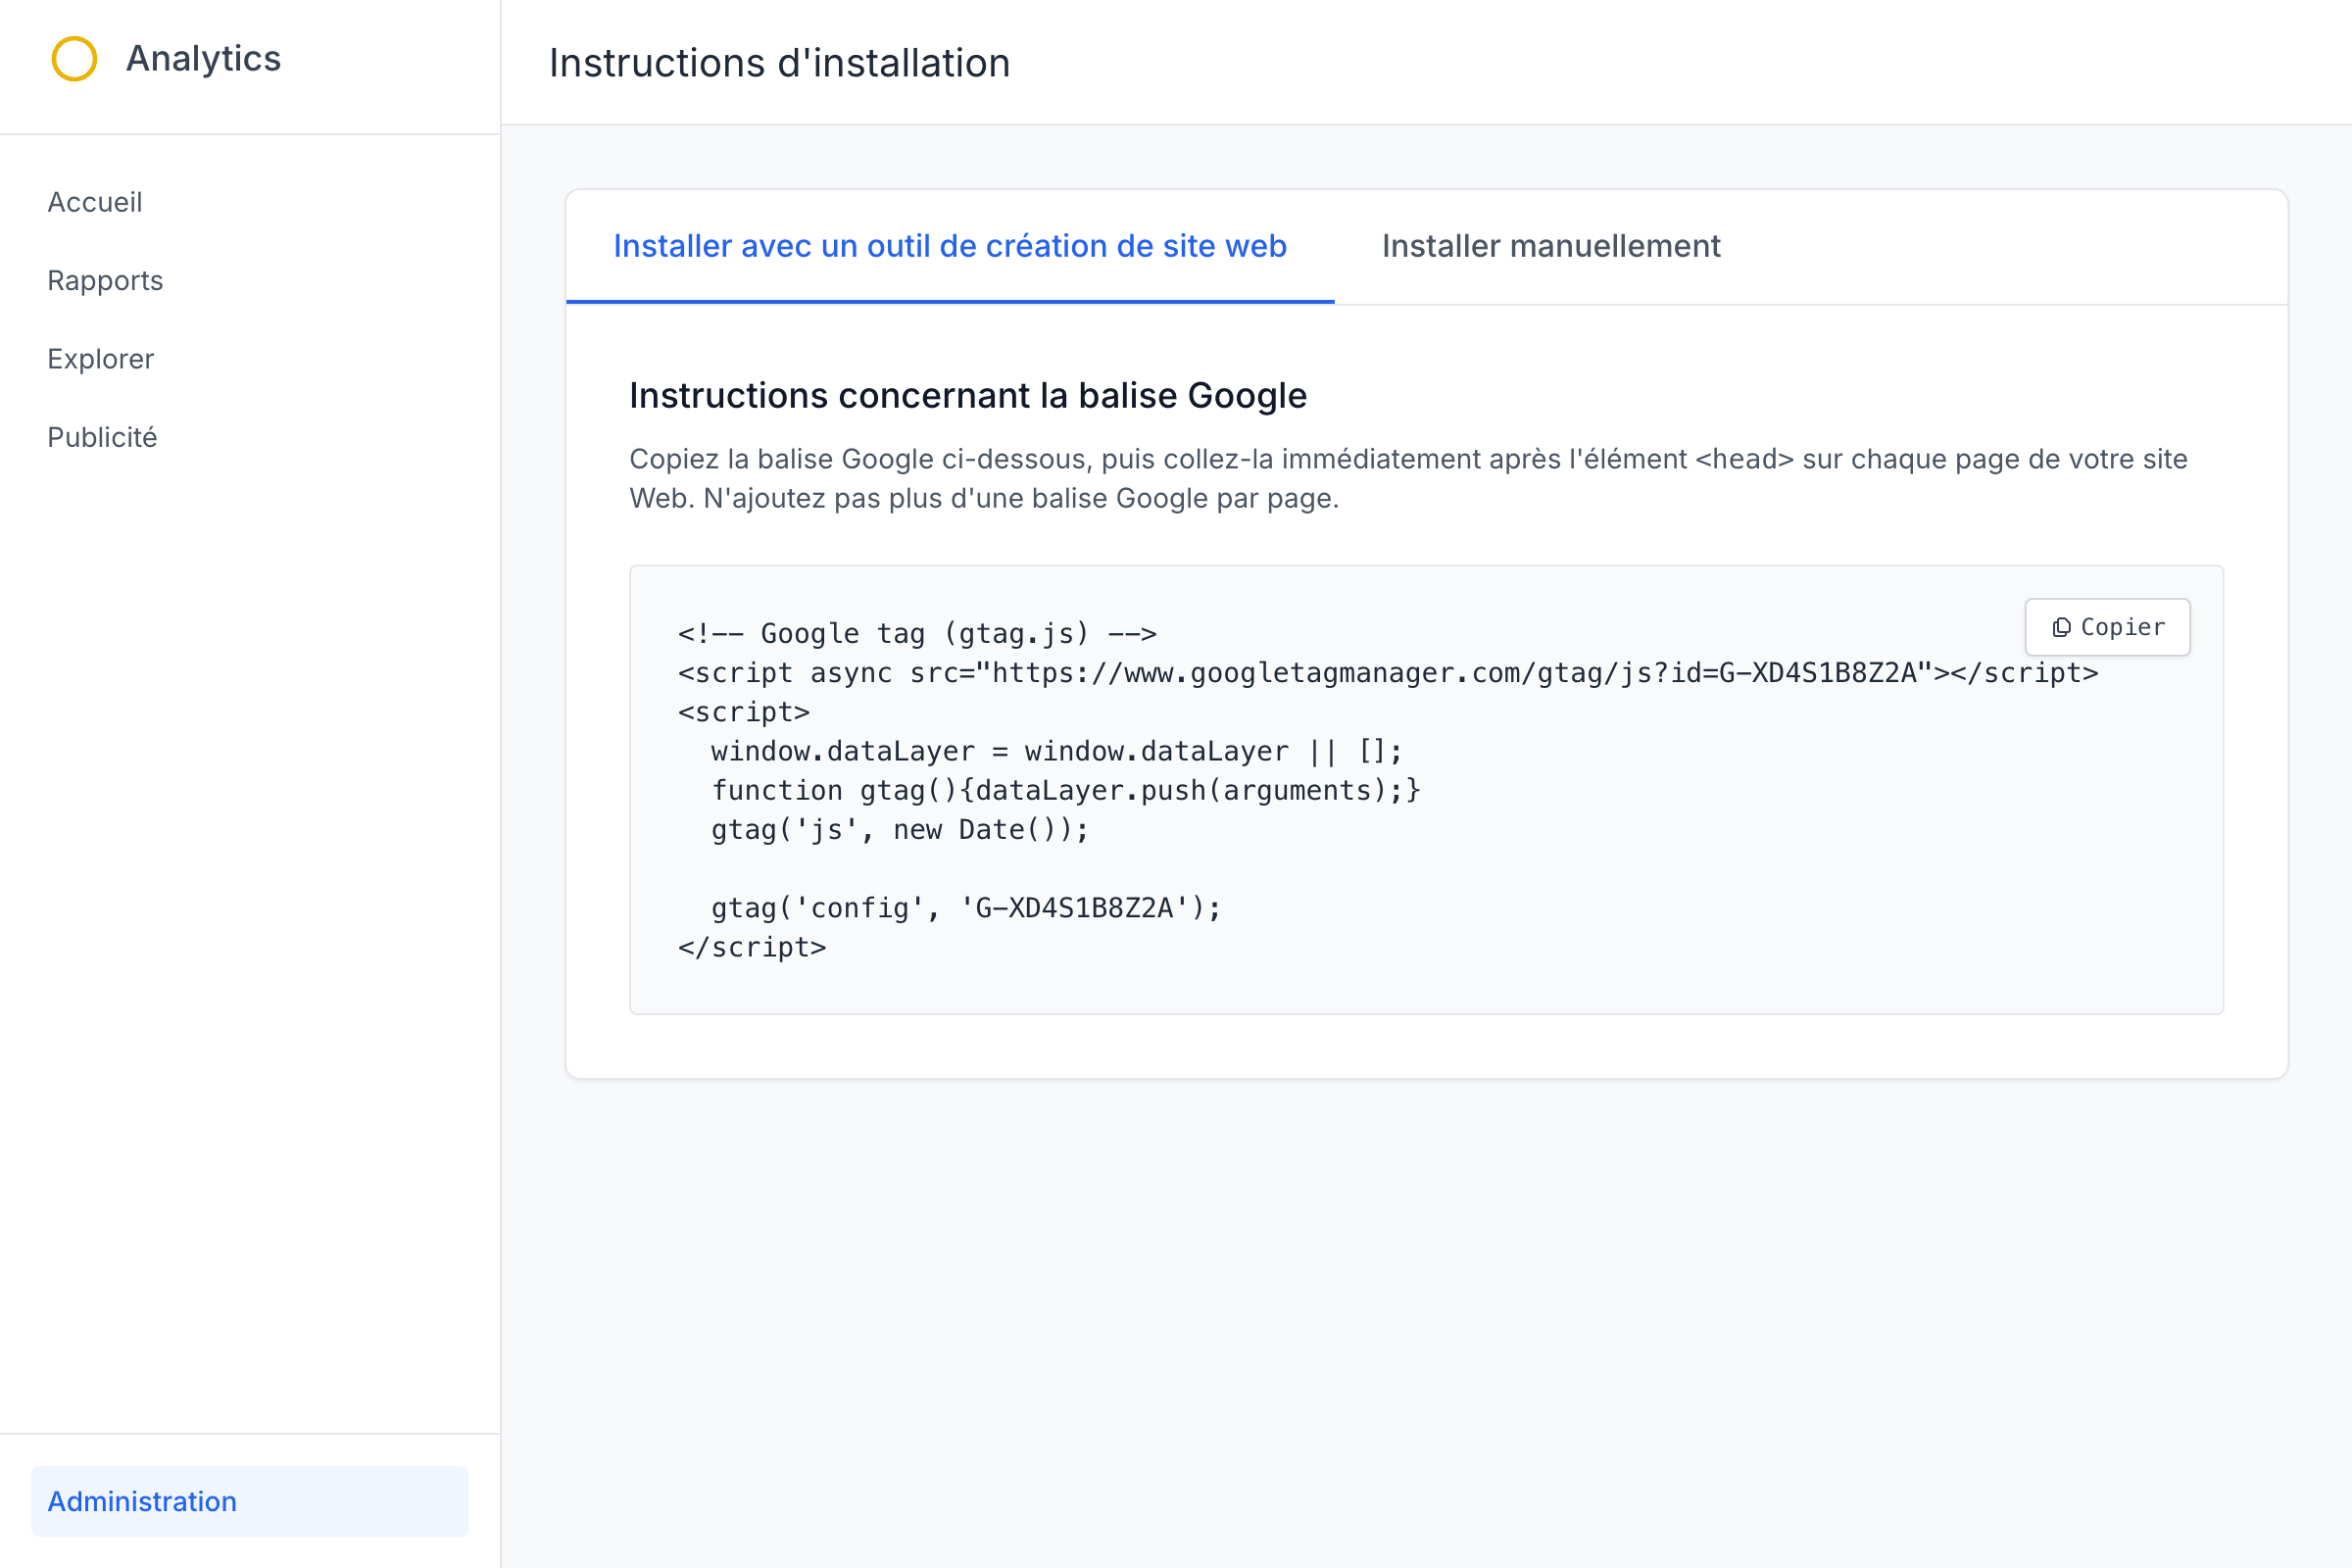The height and width of the screenshot is (1568, 2352).
Task: Click the heading Instructions concernant la balise Google
Action: tap(967, 395)
